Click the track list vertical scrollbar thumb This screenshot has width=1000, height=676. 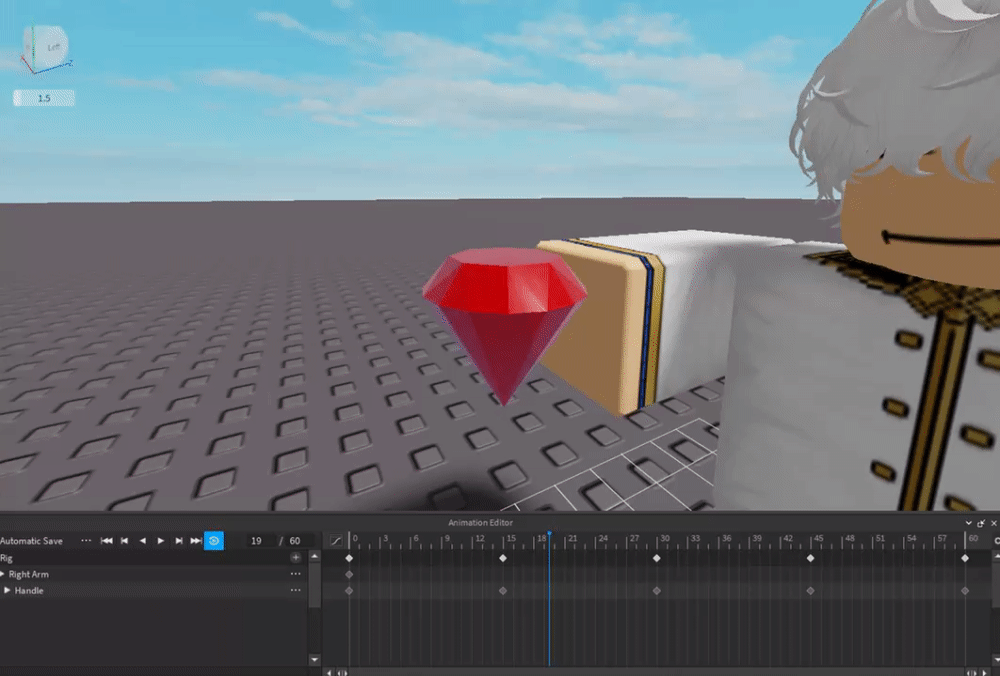point(314,585)
